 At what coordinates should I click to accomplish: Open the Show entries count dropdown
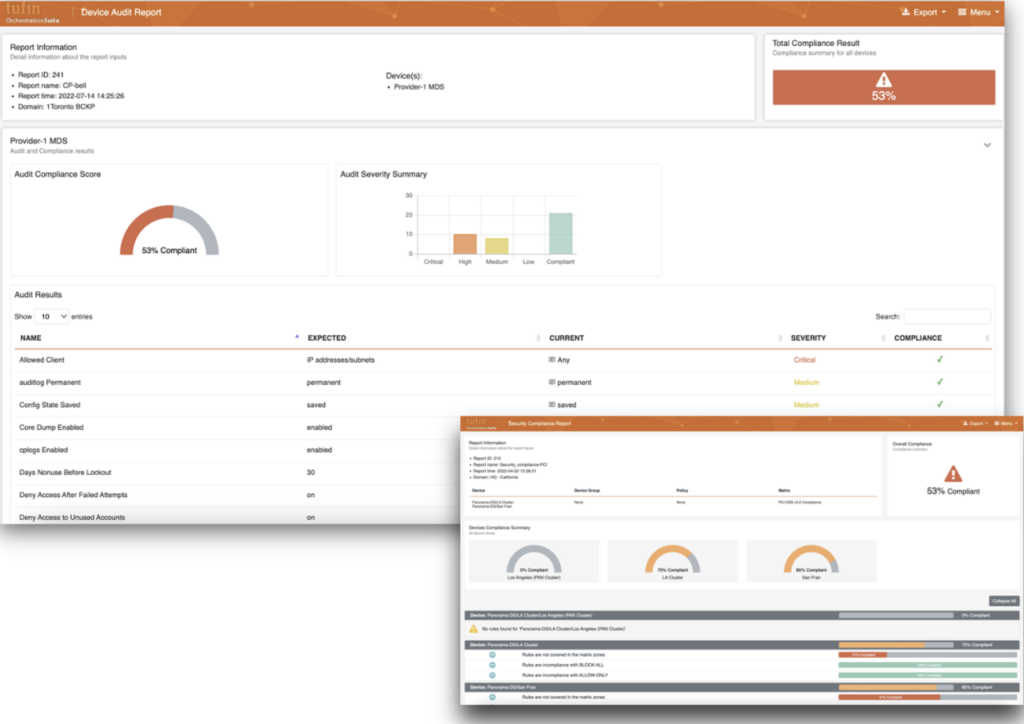(52, 316)
